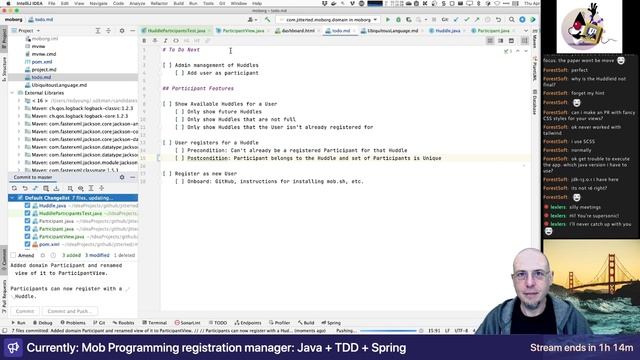Click the Commit button

pos(25,311)
